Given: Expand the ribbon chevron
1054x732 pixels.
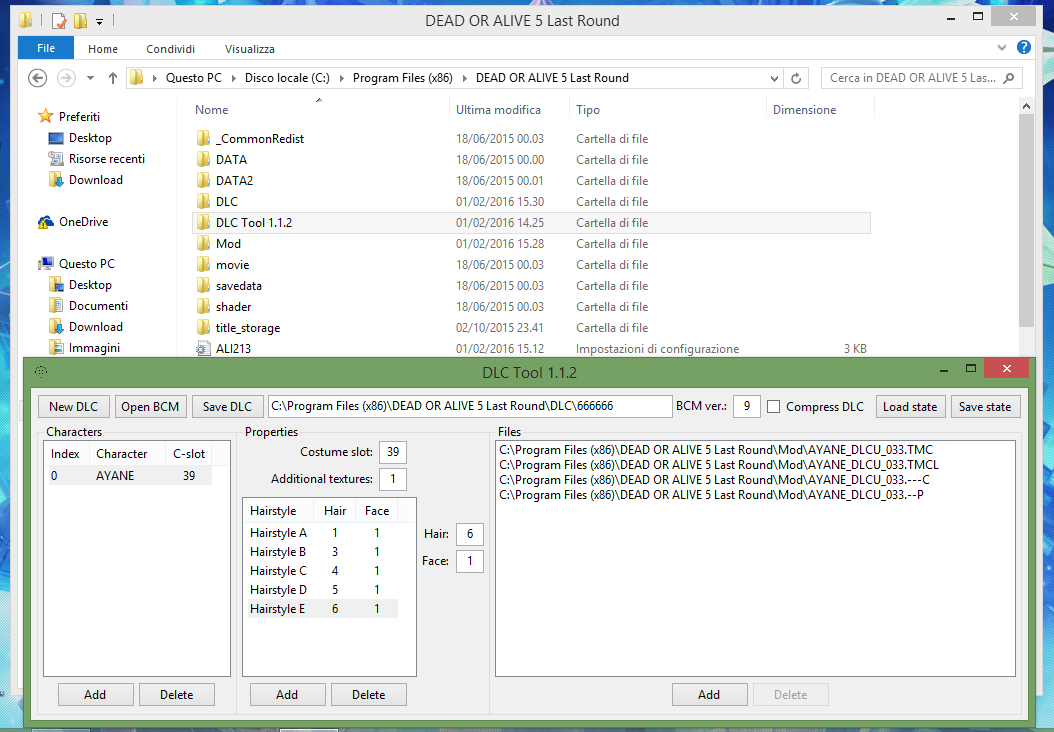Looking at the screenshot, I should pos(1002,48).
